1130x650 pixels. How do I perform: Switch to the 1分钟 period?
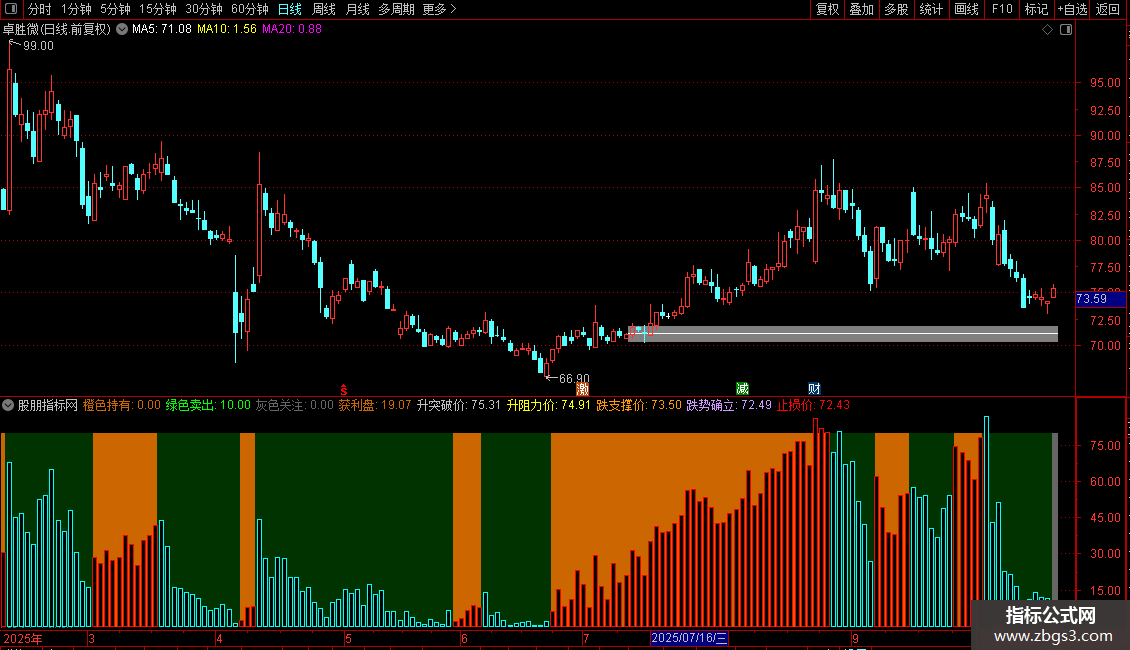76,9
